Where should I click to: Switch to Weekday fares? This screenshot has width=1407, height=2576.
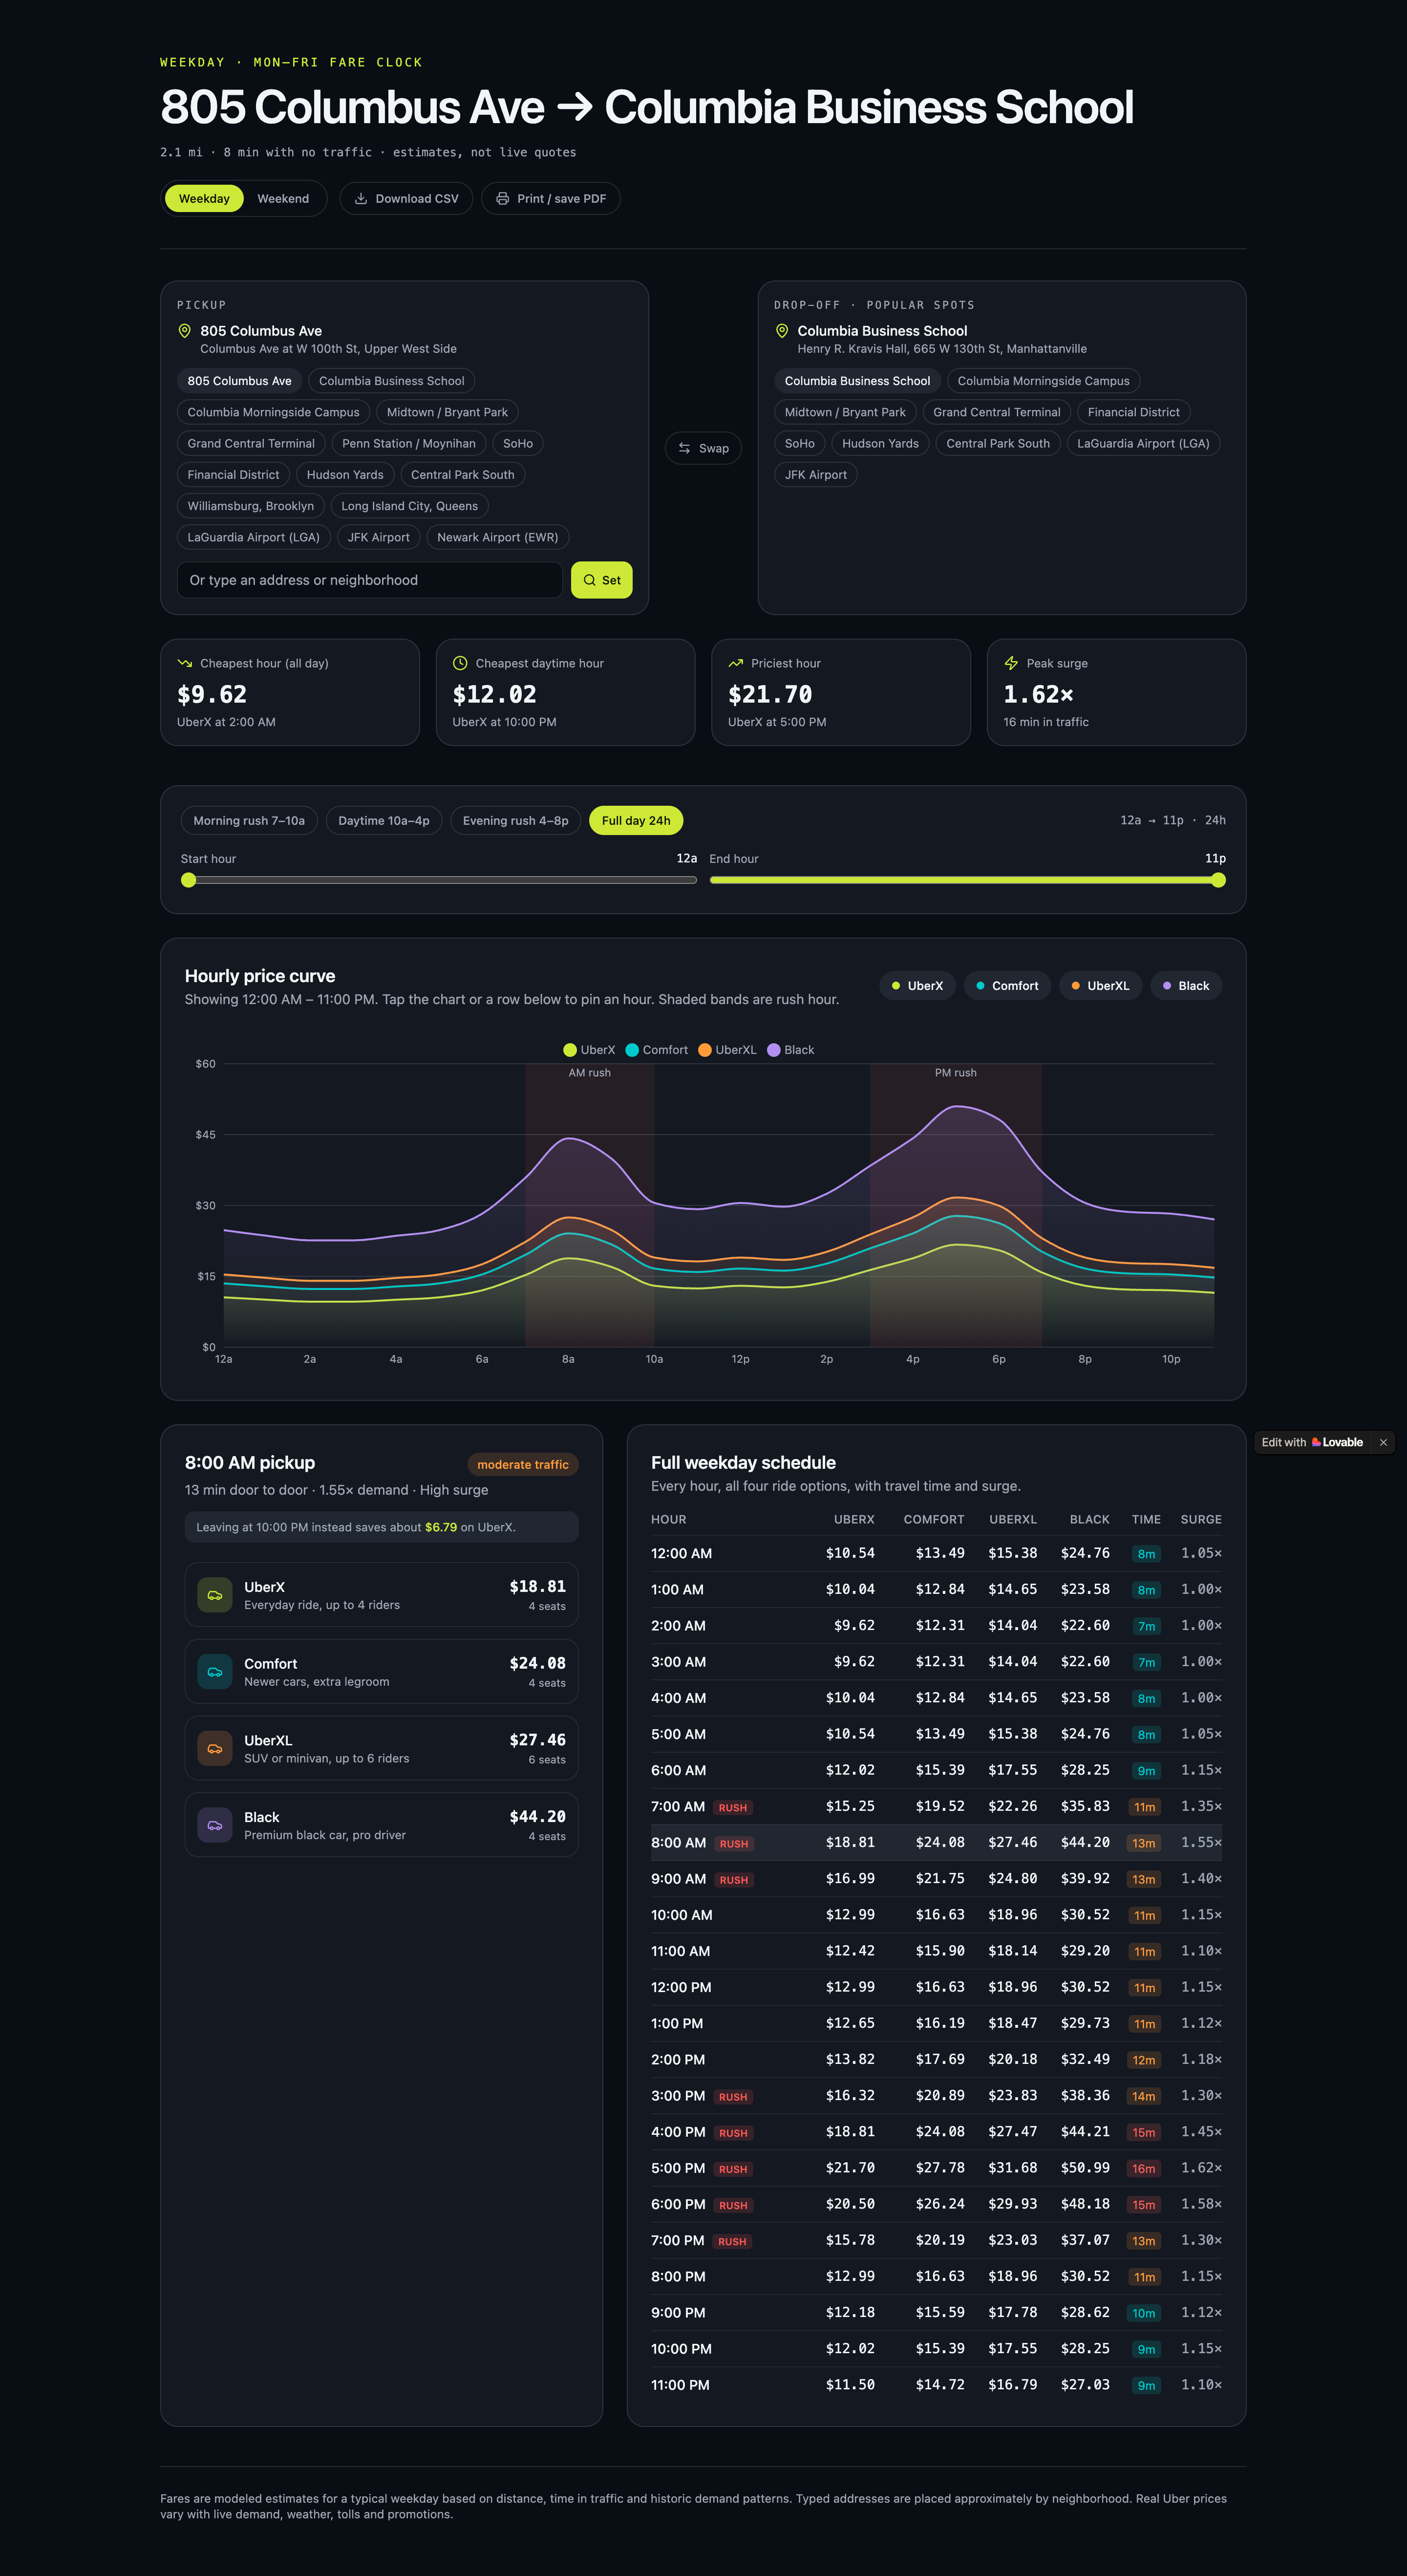(204, 198)
